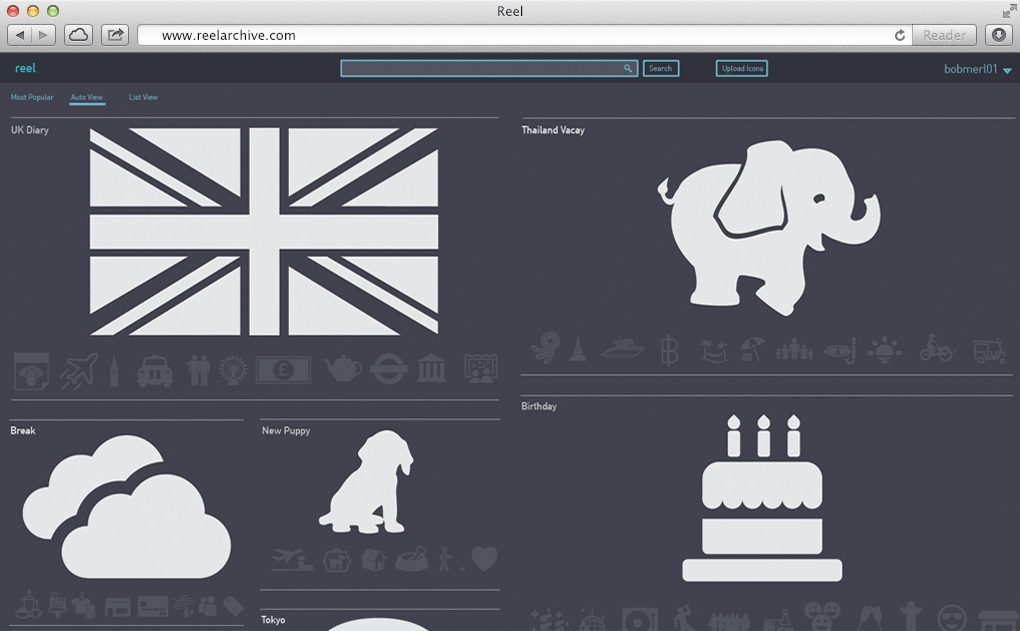Viewport: 1020px width, 631px height.
Task: Open the UK Diary album title
Action: (x=29, y=129)
